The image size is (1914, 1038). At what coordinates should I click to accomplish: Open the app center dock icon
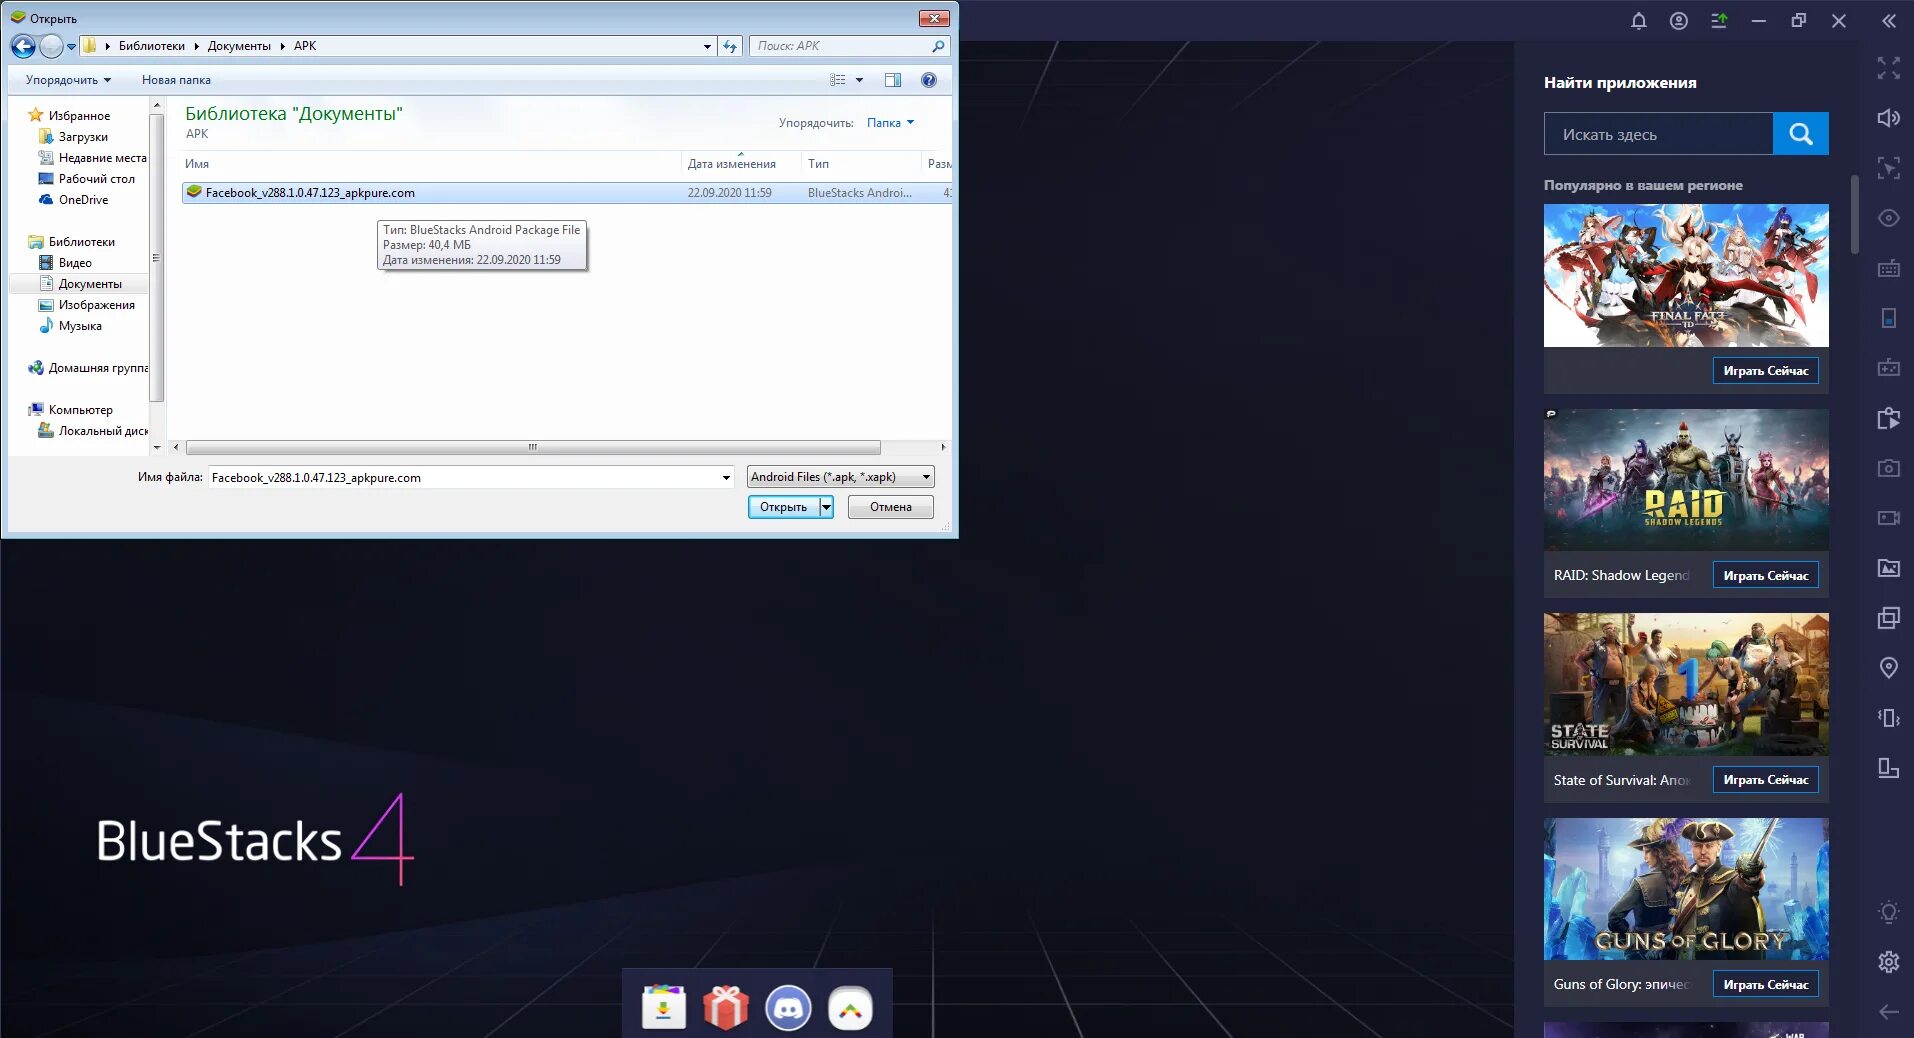pyautogui.click(x=663, y=1008)
